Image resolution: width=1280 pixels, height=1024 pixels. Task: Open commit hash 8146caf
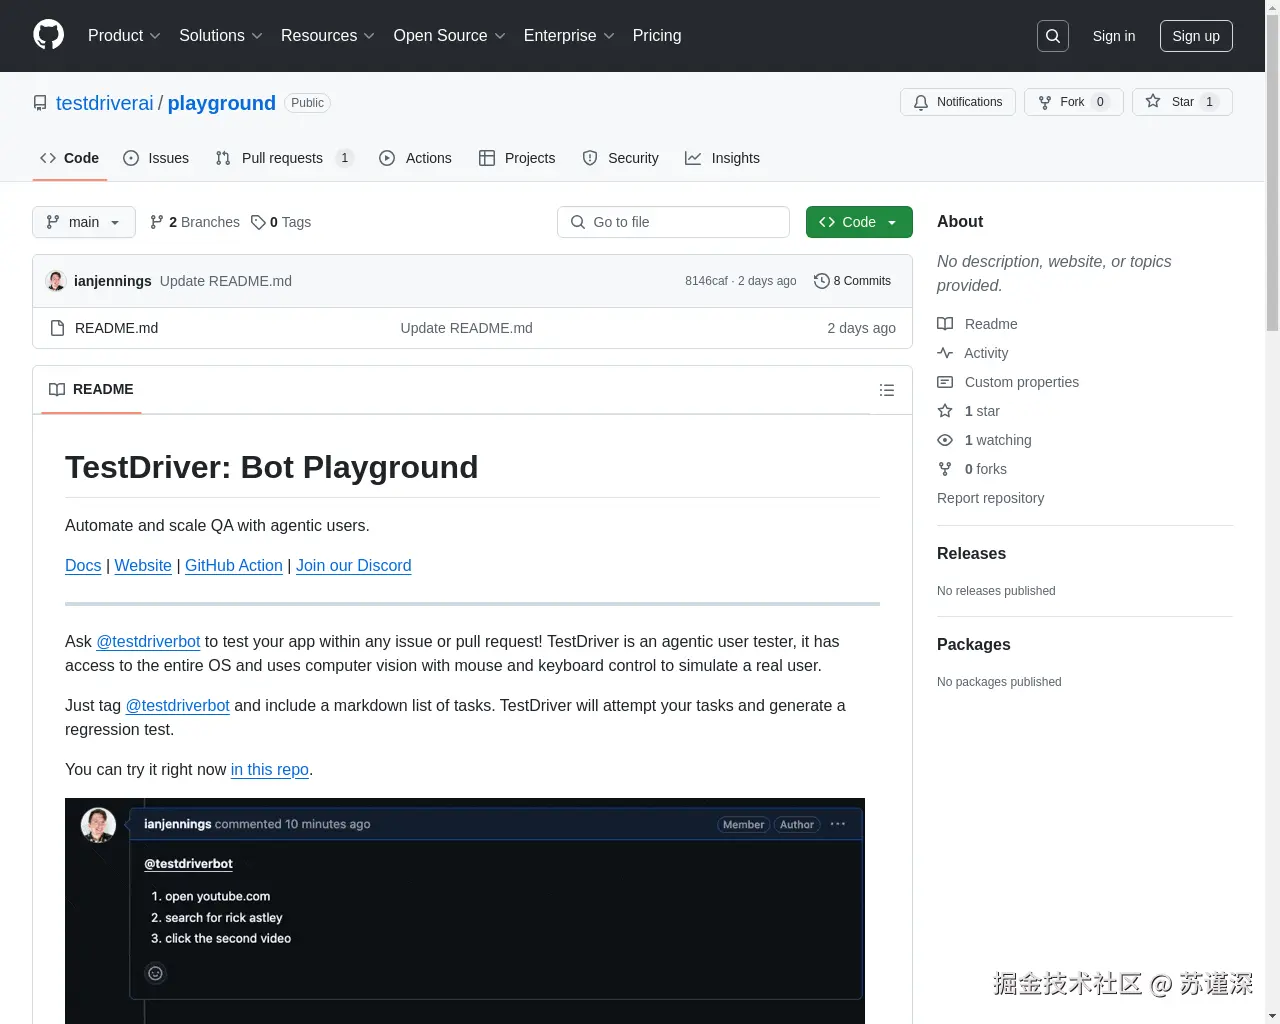pos(706,281)
